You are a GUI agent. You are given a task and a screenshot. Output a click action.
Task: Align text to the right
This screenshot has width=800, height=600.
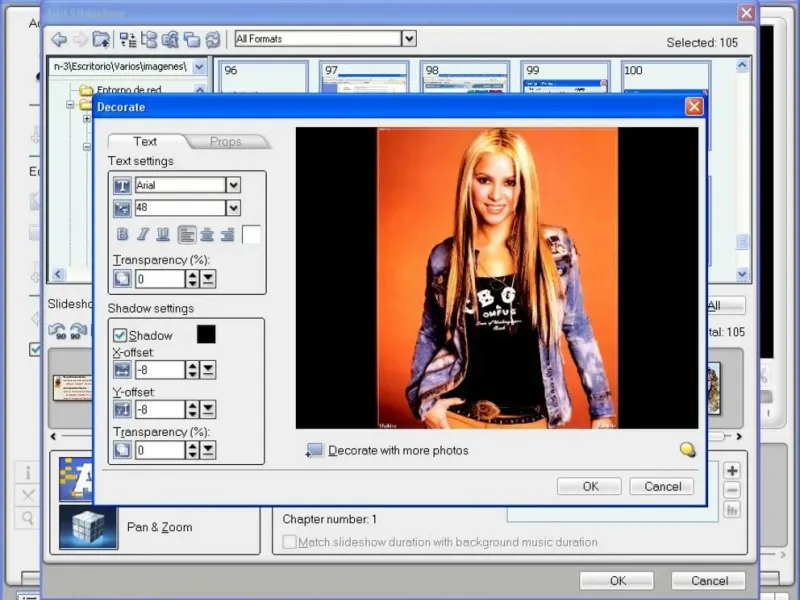[x=227, y=235]
